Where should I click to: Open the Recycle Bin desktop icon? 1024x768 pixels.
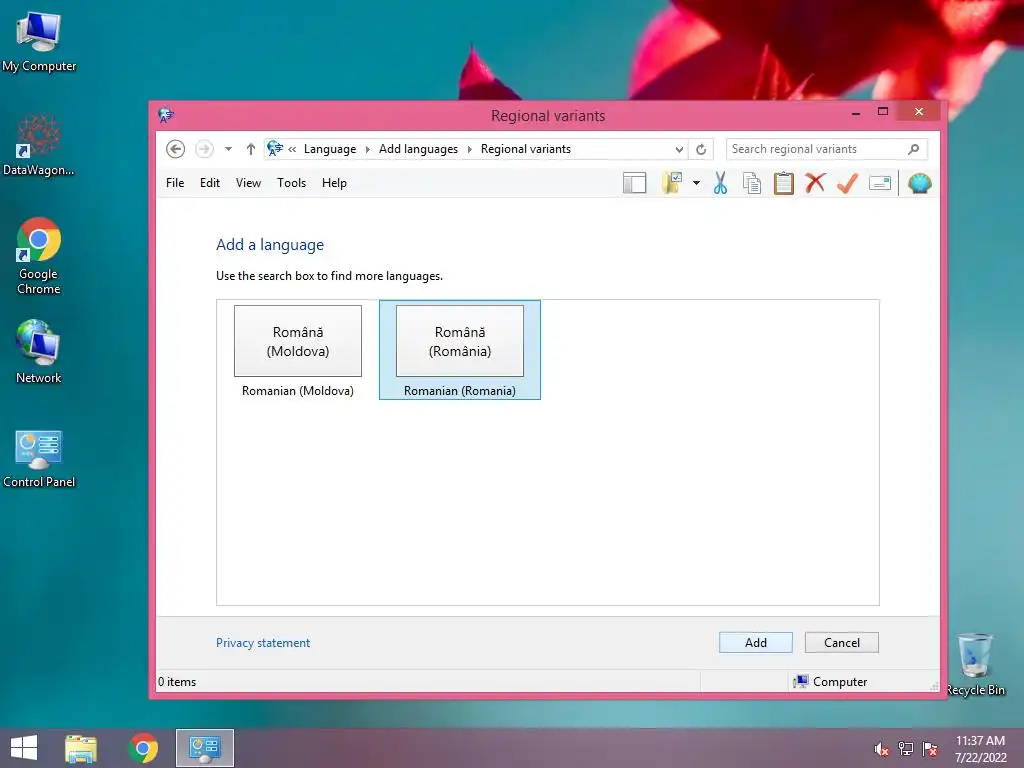[x=976, y=664]
